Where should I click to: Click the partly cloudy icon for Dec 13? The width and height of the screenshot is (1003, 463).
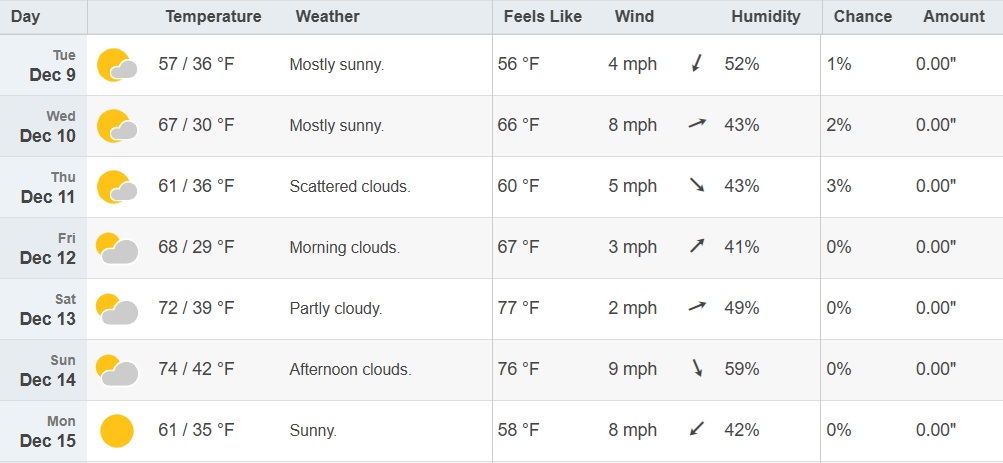[x=116, y=309]
